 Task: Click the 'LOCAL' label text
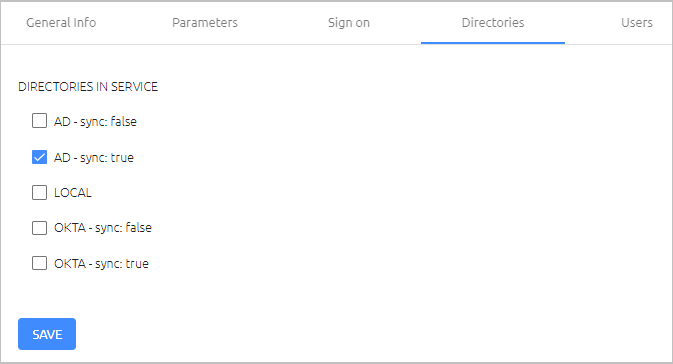73,193
